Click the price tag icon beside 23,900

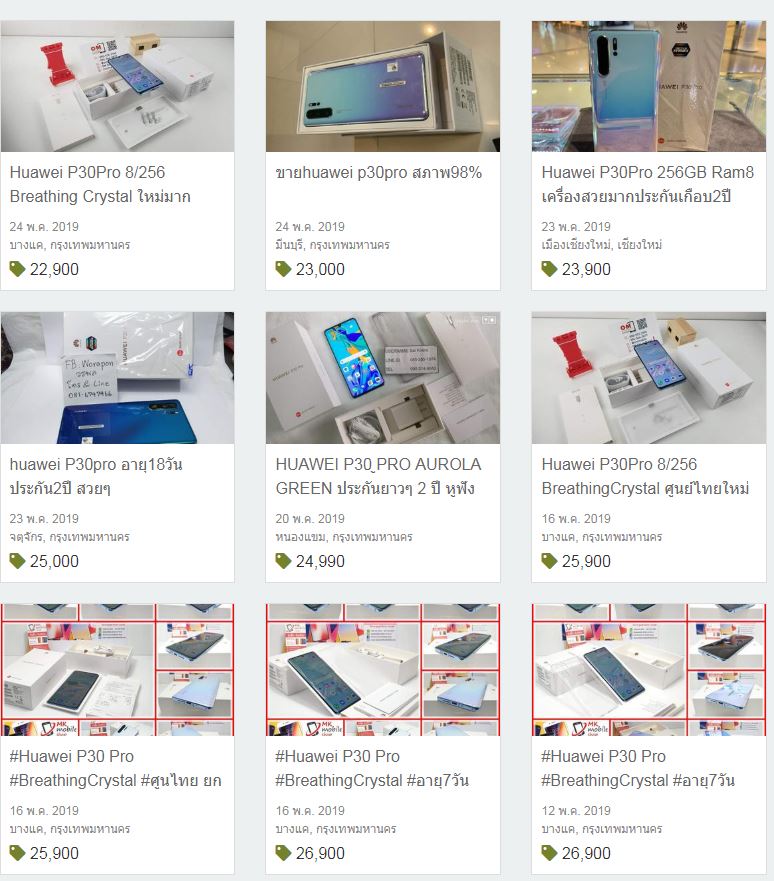click(549, 269)
